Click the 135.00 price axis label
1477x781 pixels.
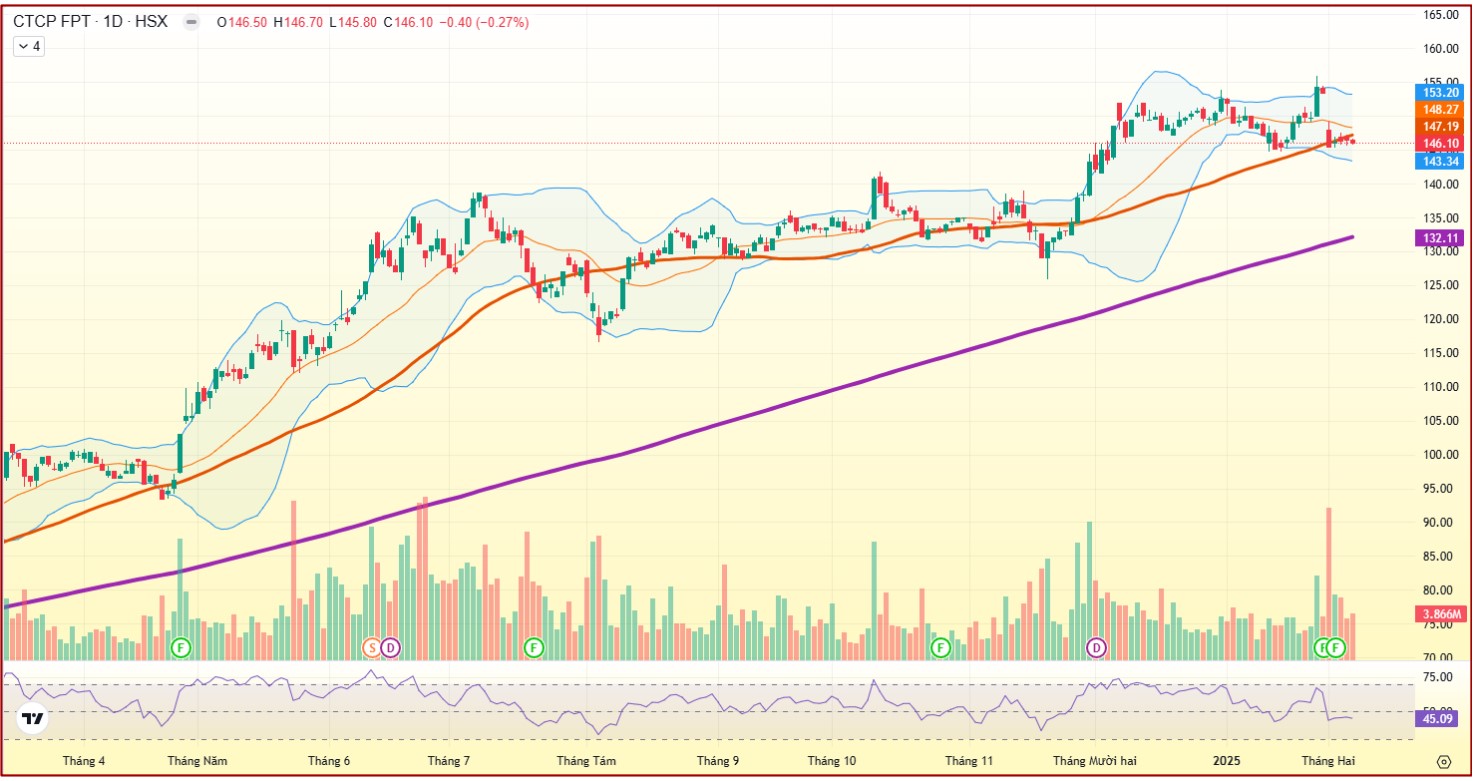[1442, 218]
